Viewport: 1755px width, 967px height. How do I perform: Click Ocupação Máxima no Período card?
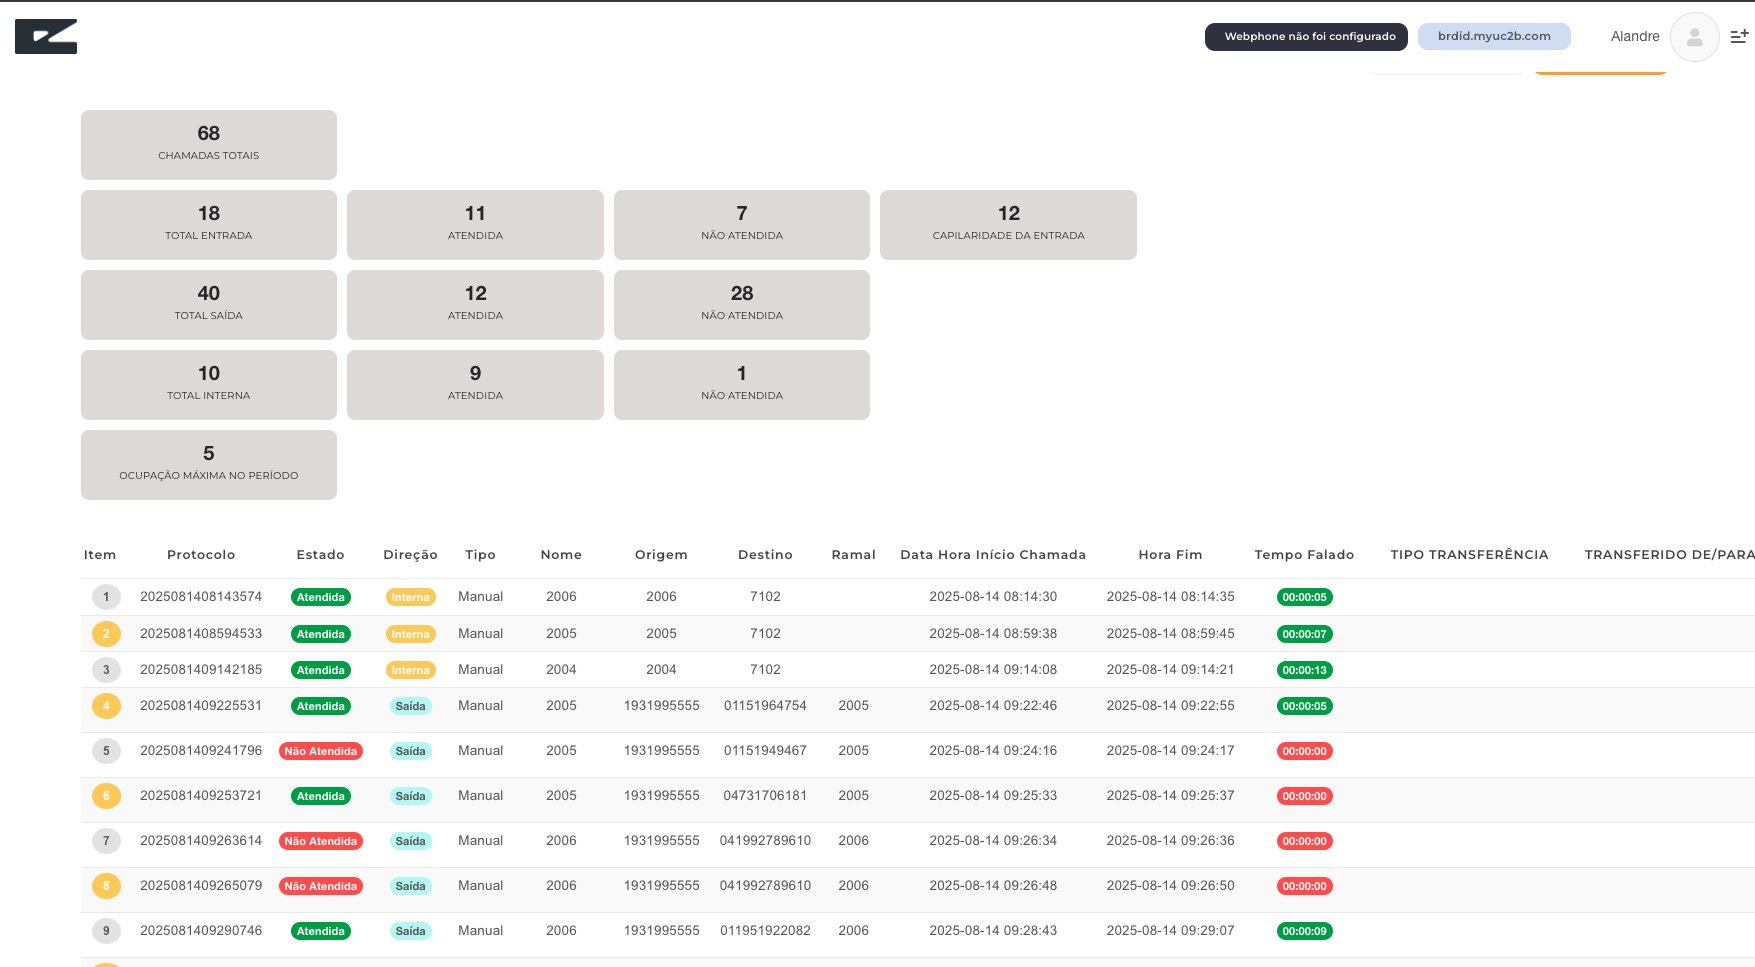209,465
